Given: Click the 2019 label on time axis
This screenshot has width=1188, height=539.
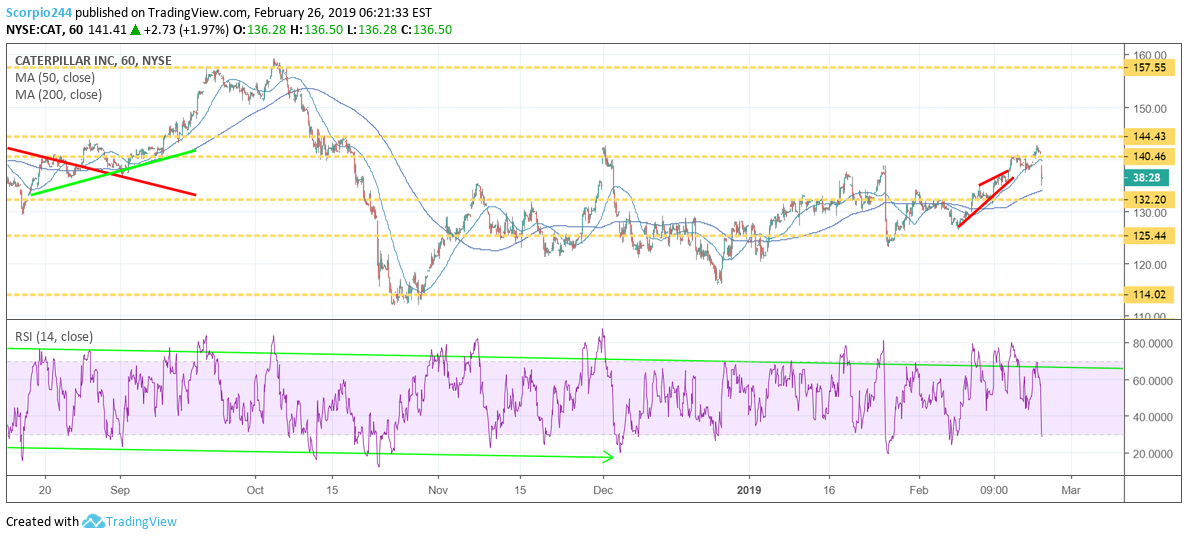Looking at the screenshot, I should [749, 490].
